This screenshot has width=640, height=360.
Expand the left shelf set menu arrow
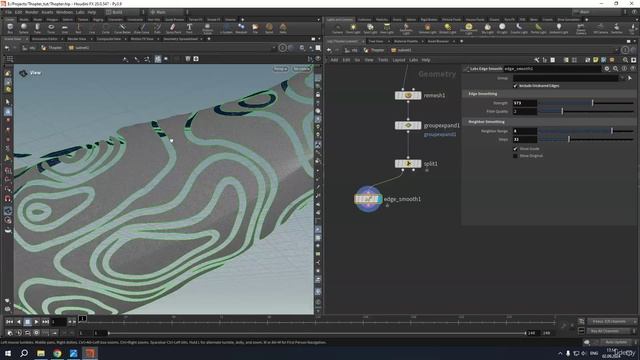click(x=318, y=19)
